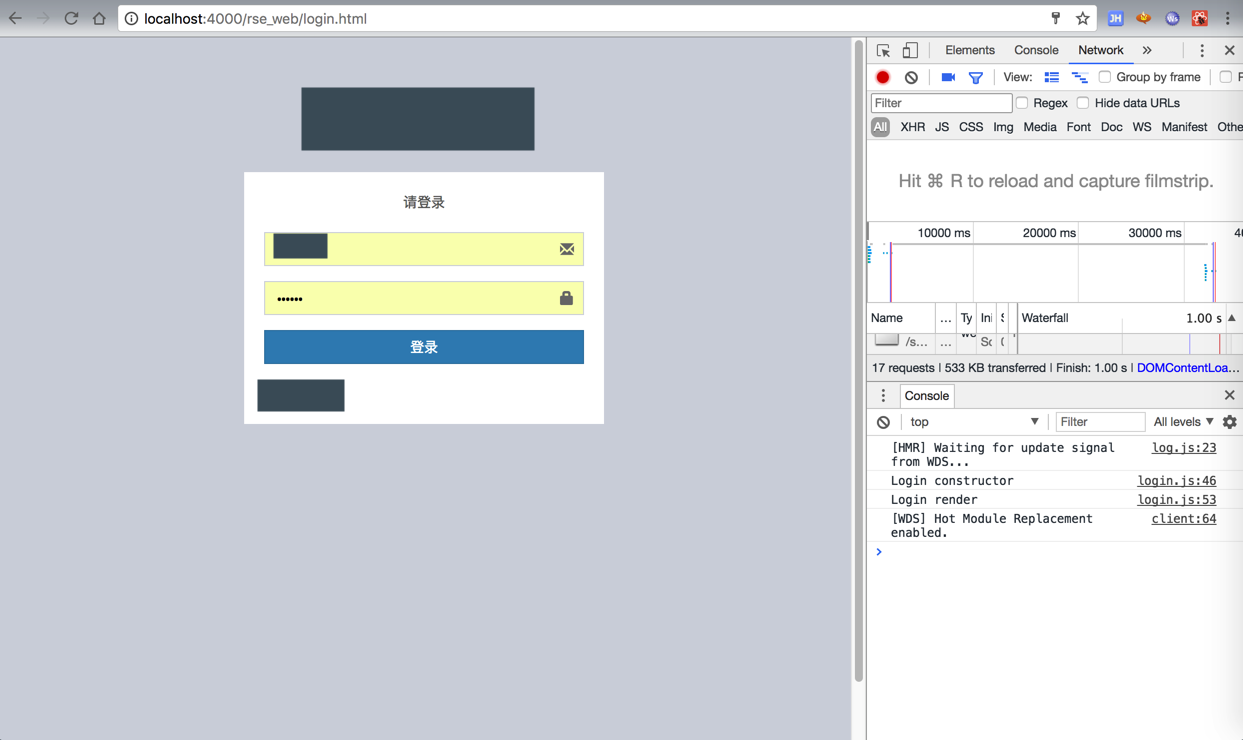The width and height of the screenshot is (1243, 740).
Task: Stop recording the network log
Action: coord(883,77)
